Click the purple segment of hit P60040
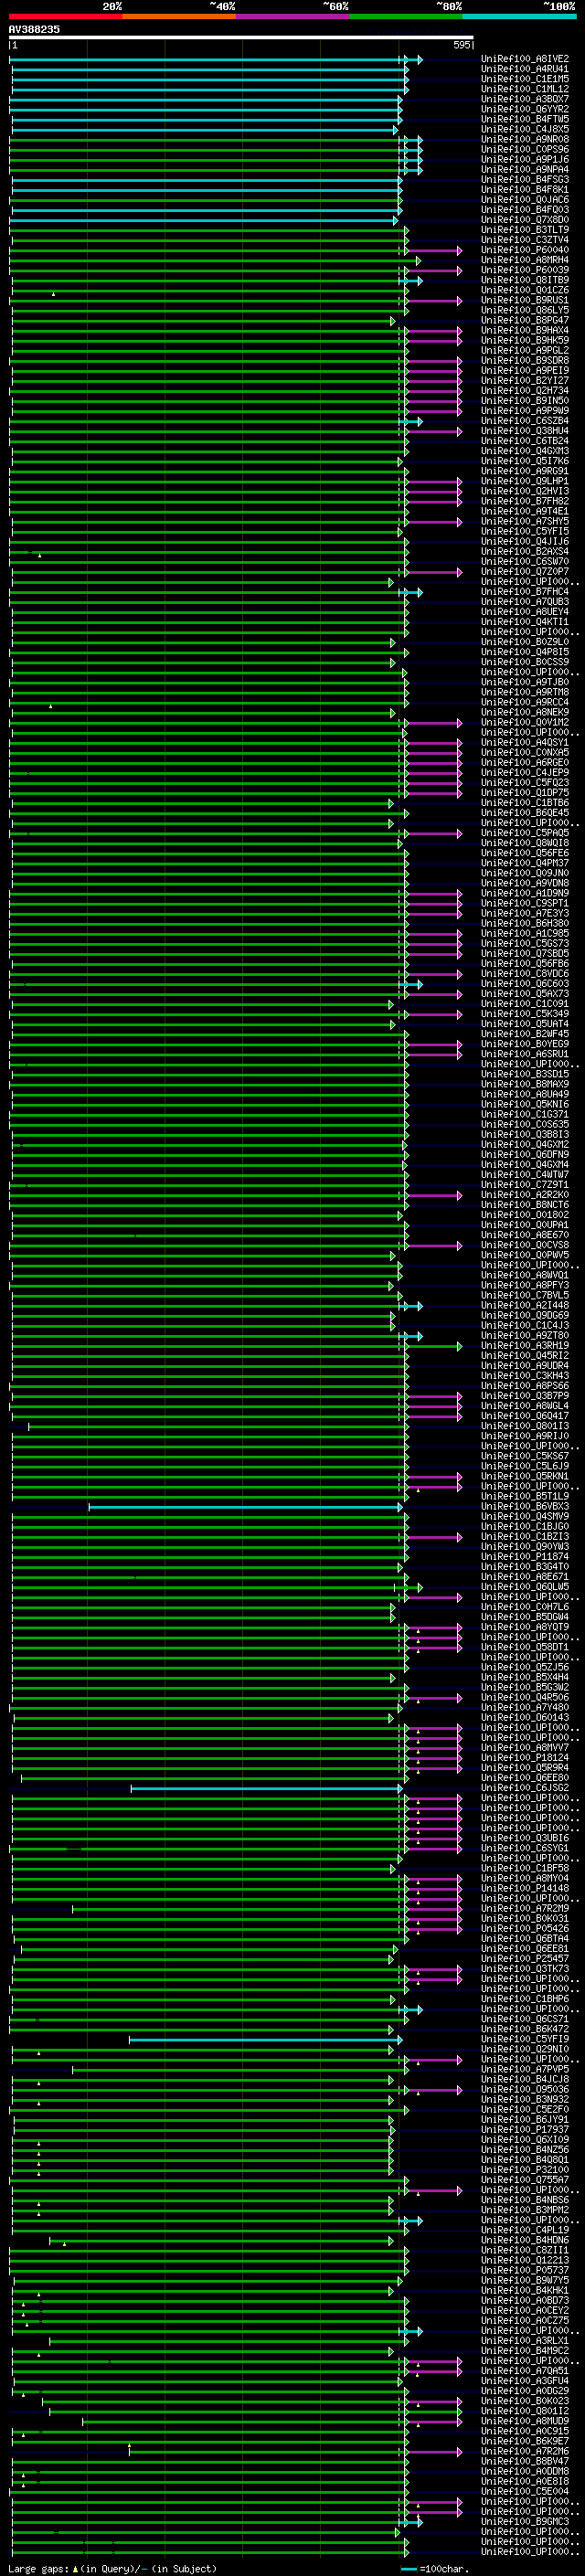This screenshot has width=585, height=2576. (x=435, y=251)
